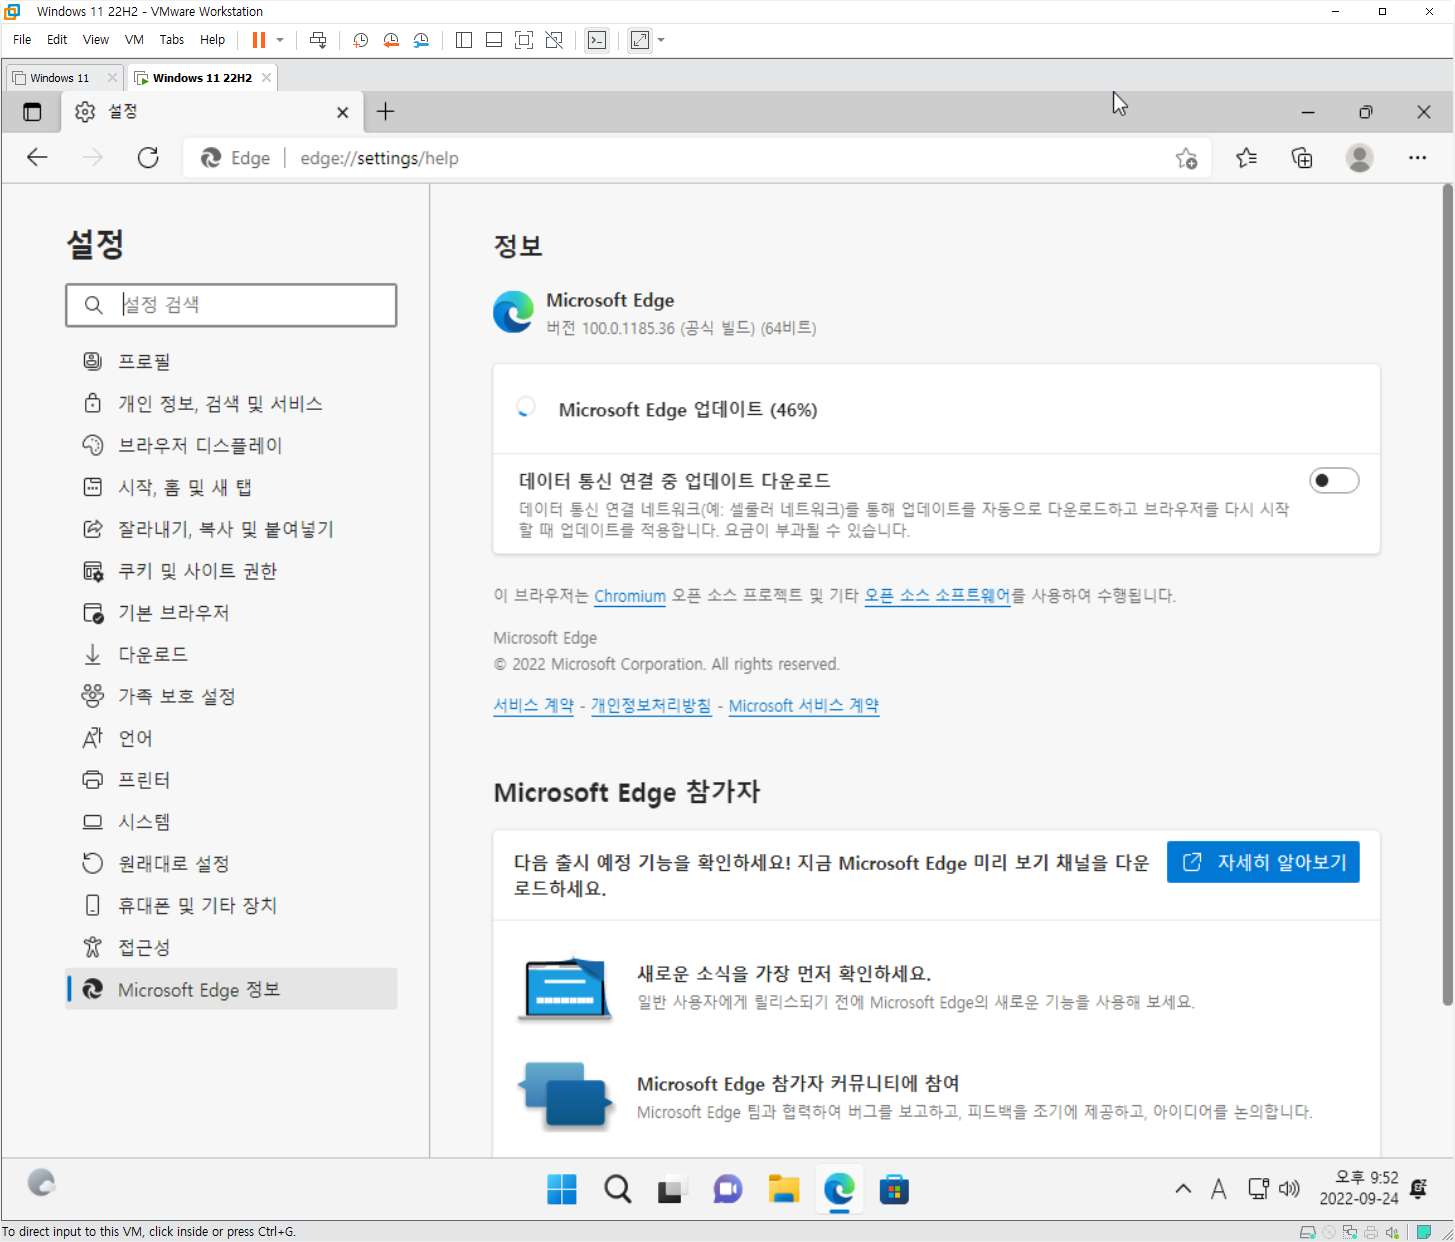Open the VM menu
Screen dimensions: 1455x1242
pyautogui.click(x=134, y=40)
